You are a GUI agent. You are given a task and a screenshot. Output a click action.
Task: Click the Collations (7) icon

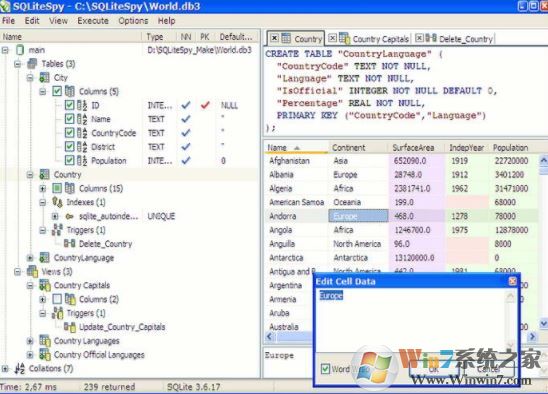tap(20, 368)
